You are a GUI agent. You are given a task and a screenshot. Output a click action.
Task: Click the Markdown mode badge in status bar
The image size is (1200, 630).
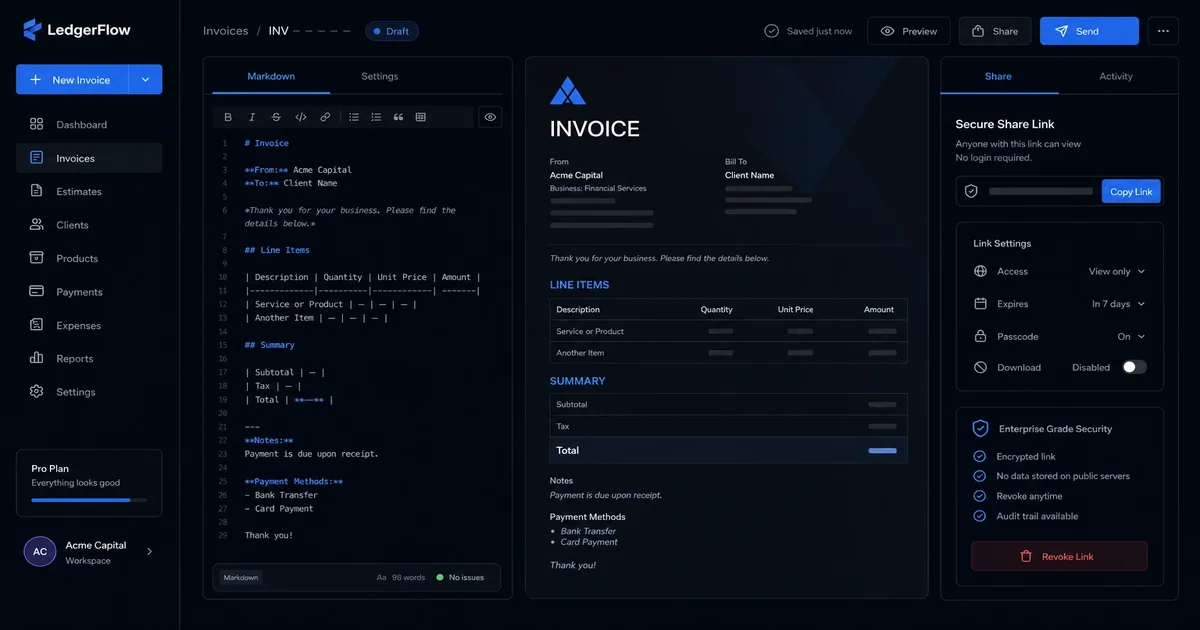[241, 577]
